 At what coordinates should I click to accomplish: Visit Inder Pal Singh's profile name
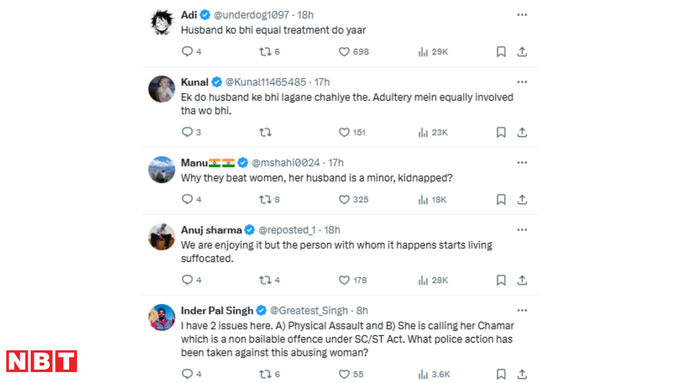tap(217, 311)
